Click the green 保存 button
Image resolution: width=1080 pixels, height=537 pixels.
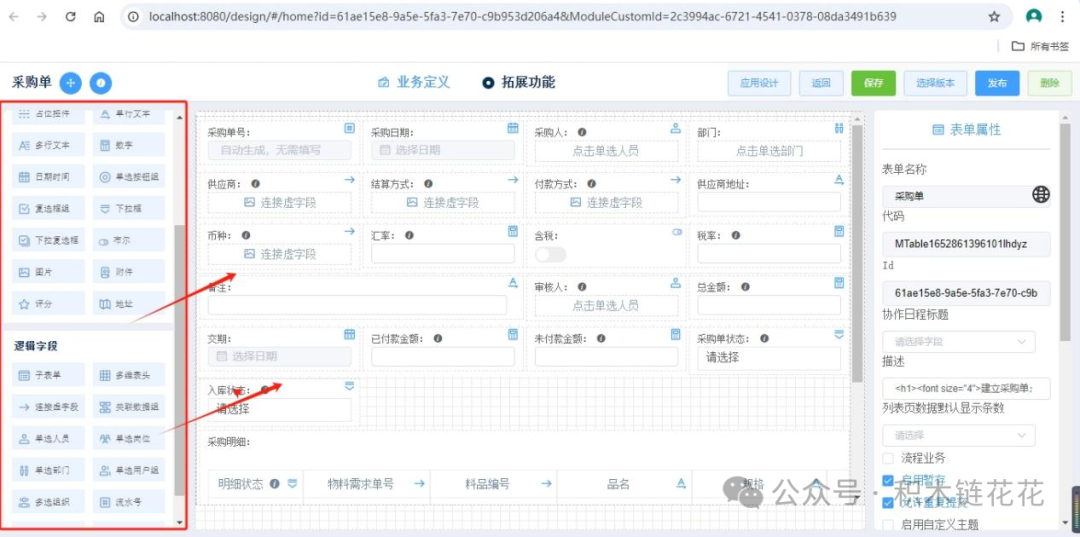(873, 83)
